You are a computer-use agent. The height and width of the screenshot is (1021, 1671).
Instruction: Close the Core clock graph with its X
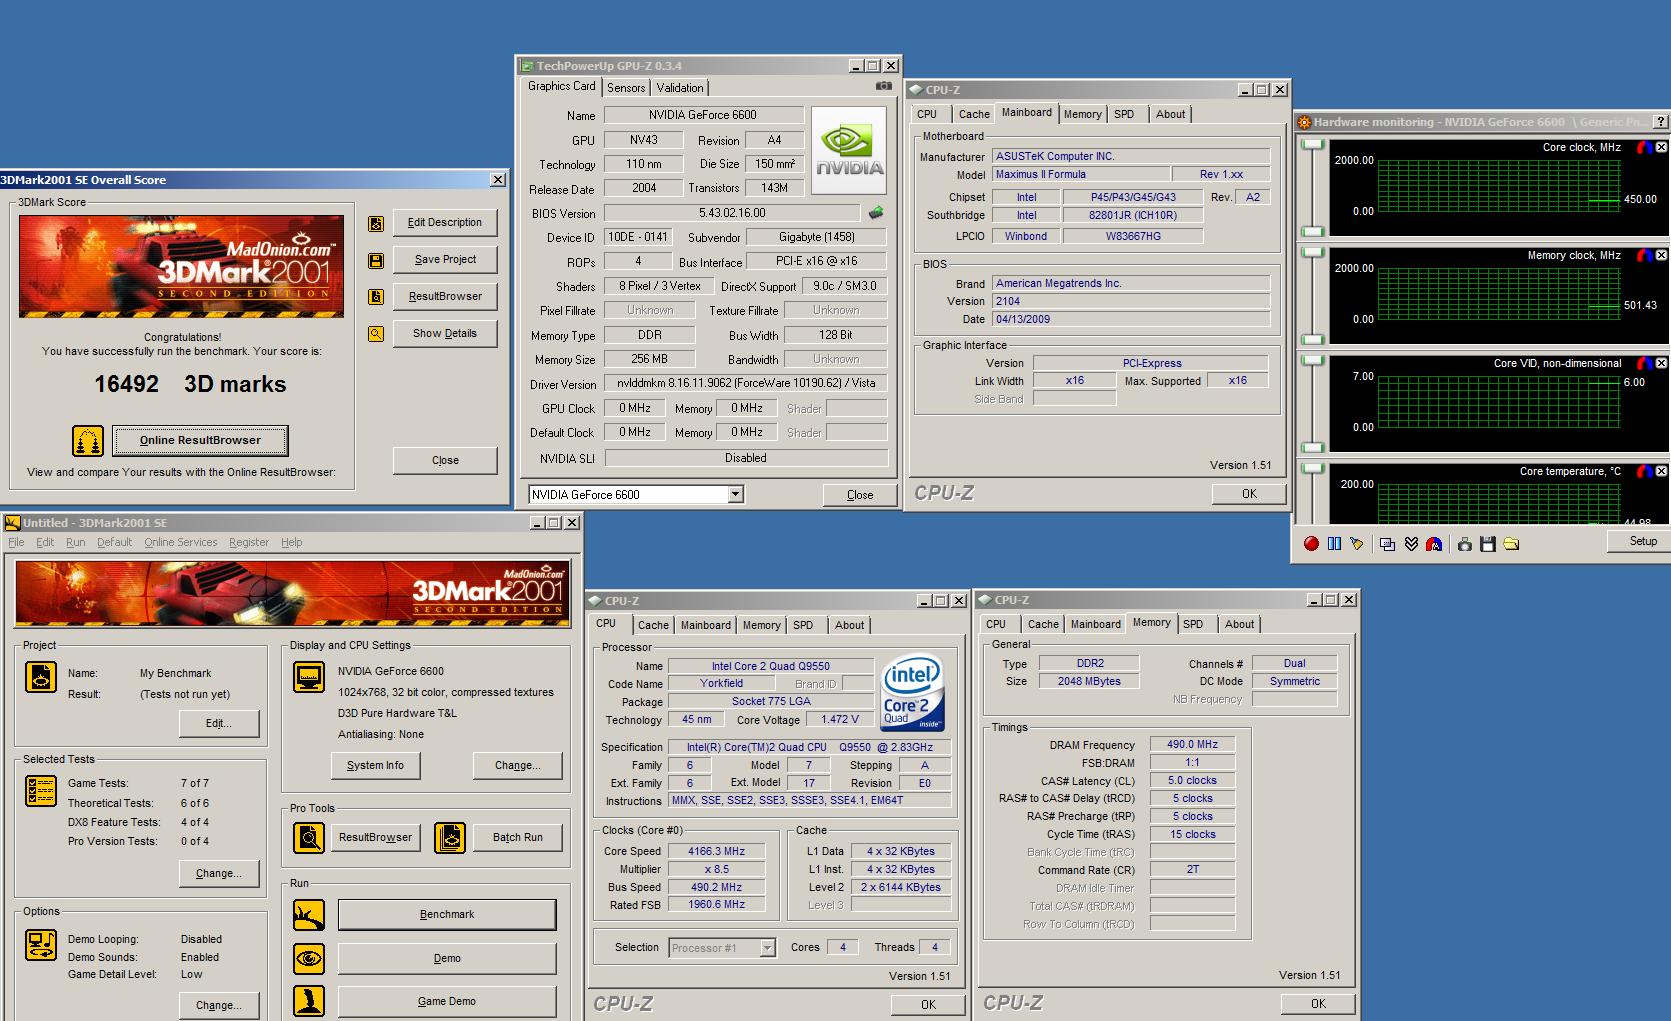[1661, 147]
